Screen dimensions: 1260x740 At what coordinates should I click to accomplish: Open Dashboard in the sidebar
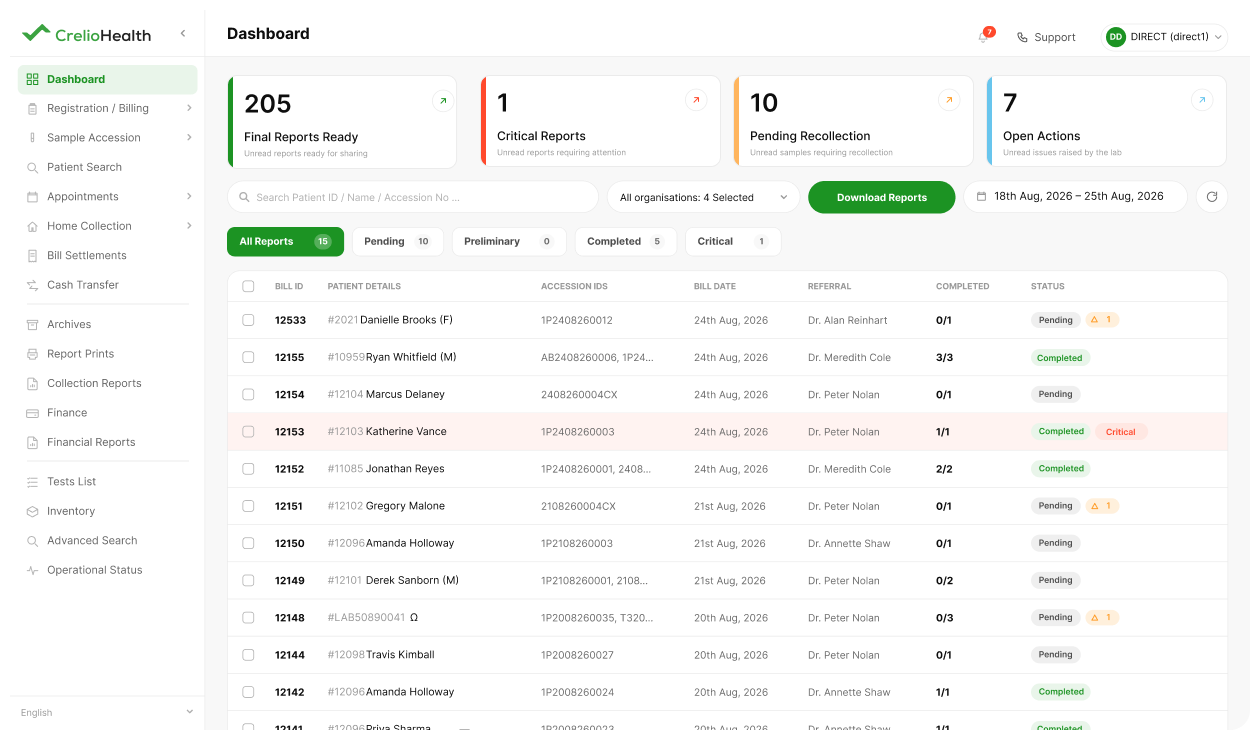107,80
